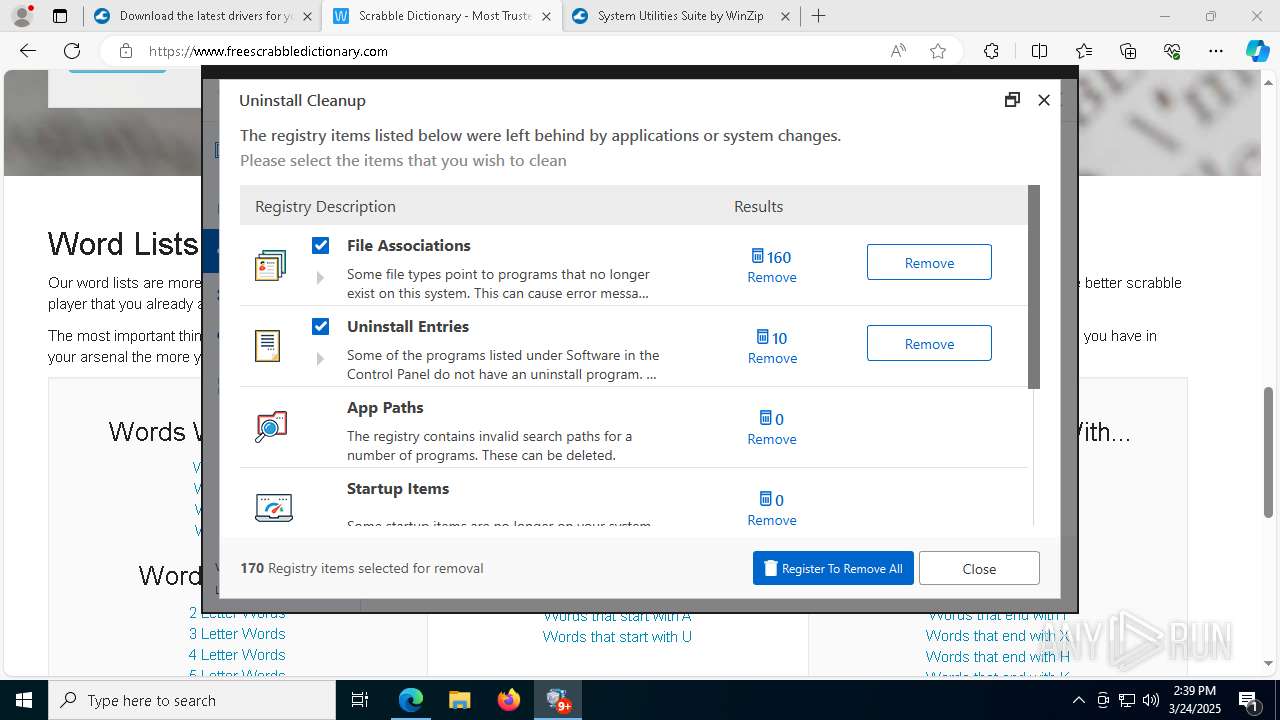Viewport: 1280px width, 720px height.
Task: Open the WinZip utilities taskbar app
Action: click(x=557, y=700)
